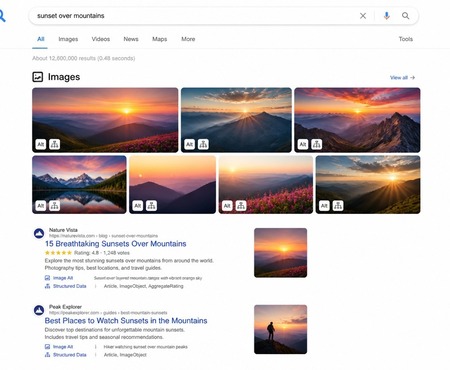Viewport: 450px width, 370px height.
Task: Click Alt badge on sun rays valley image
Action: (x=324, y=206)
